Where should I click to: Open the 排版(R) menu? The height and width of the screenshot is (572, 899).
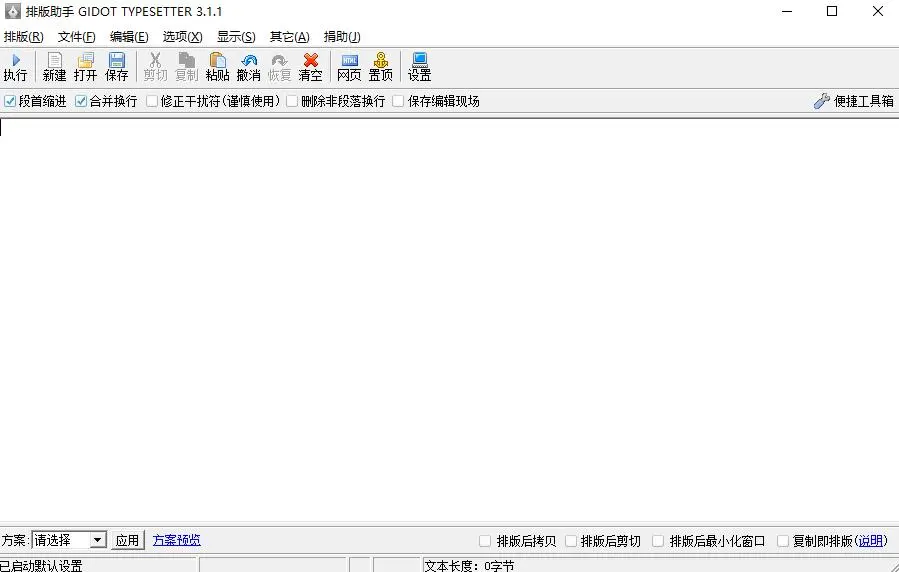pos(24,37)
